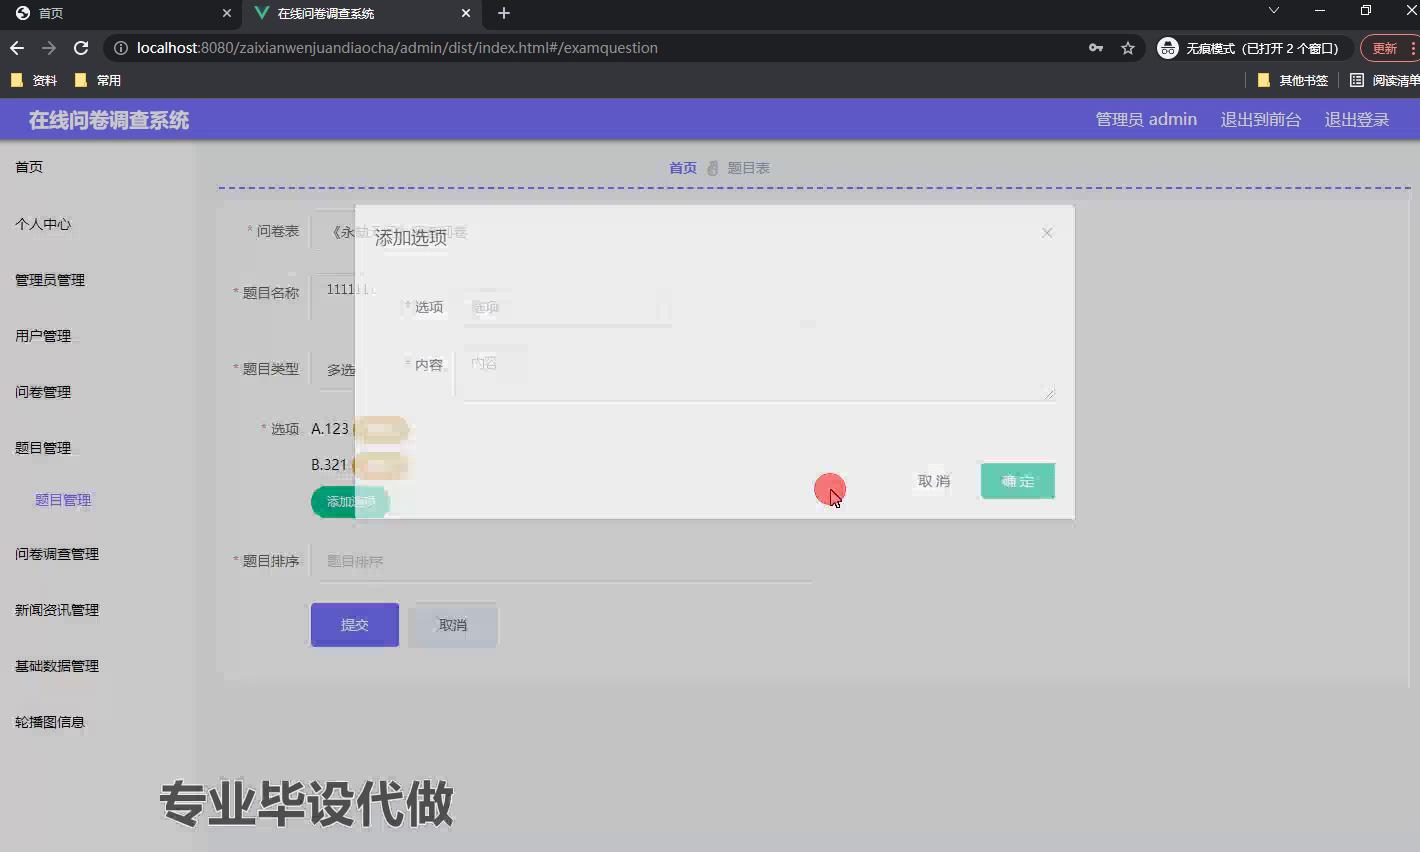1420x852 pixels.
Task: Open a new browser tab with plus icon
Action: click(504, 13)
